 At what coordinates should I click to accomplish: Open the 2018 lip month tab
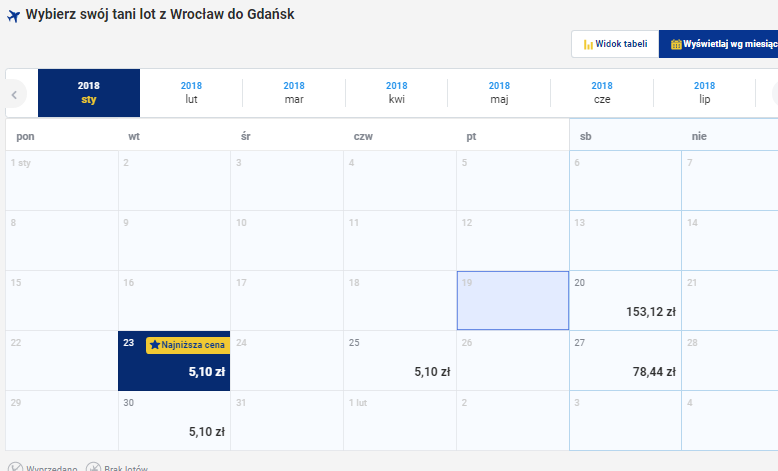705,93
